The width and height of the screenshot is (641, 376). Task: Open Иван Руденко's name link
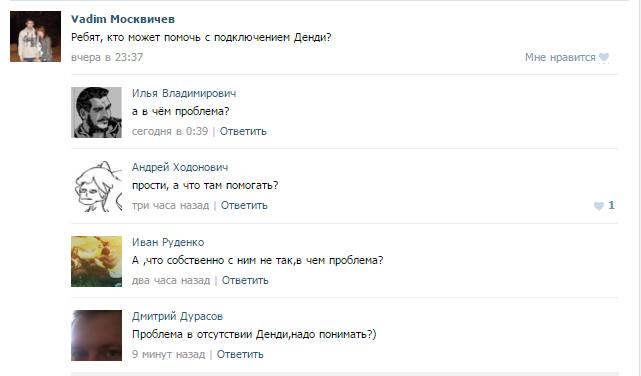(168, 242)
